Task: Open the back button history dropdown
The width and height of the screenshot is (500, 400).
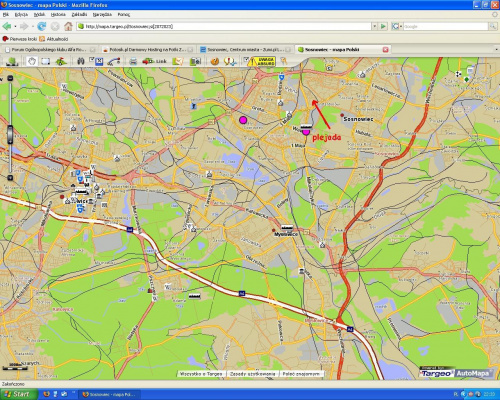Action: (x=15, y=26)
